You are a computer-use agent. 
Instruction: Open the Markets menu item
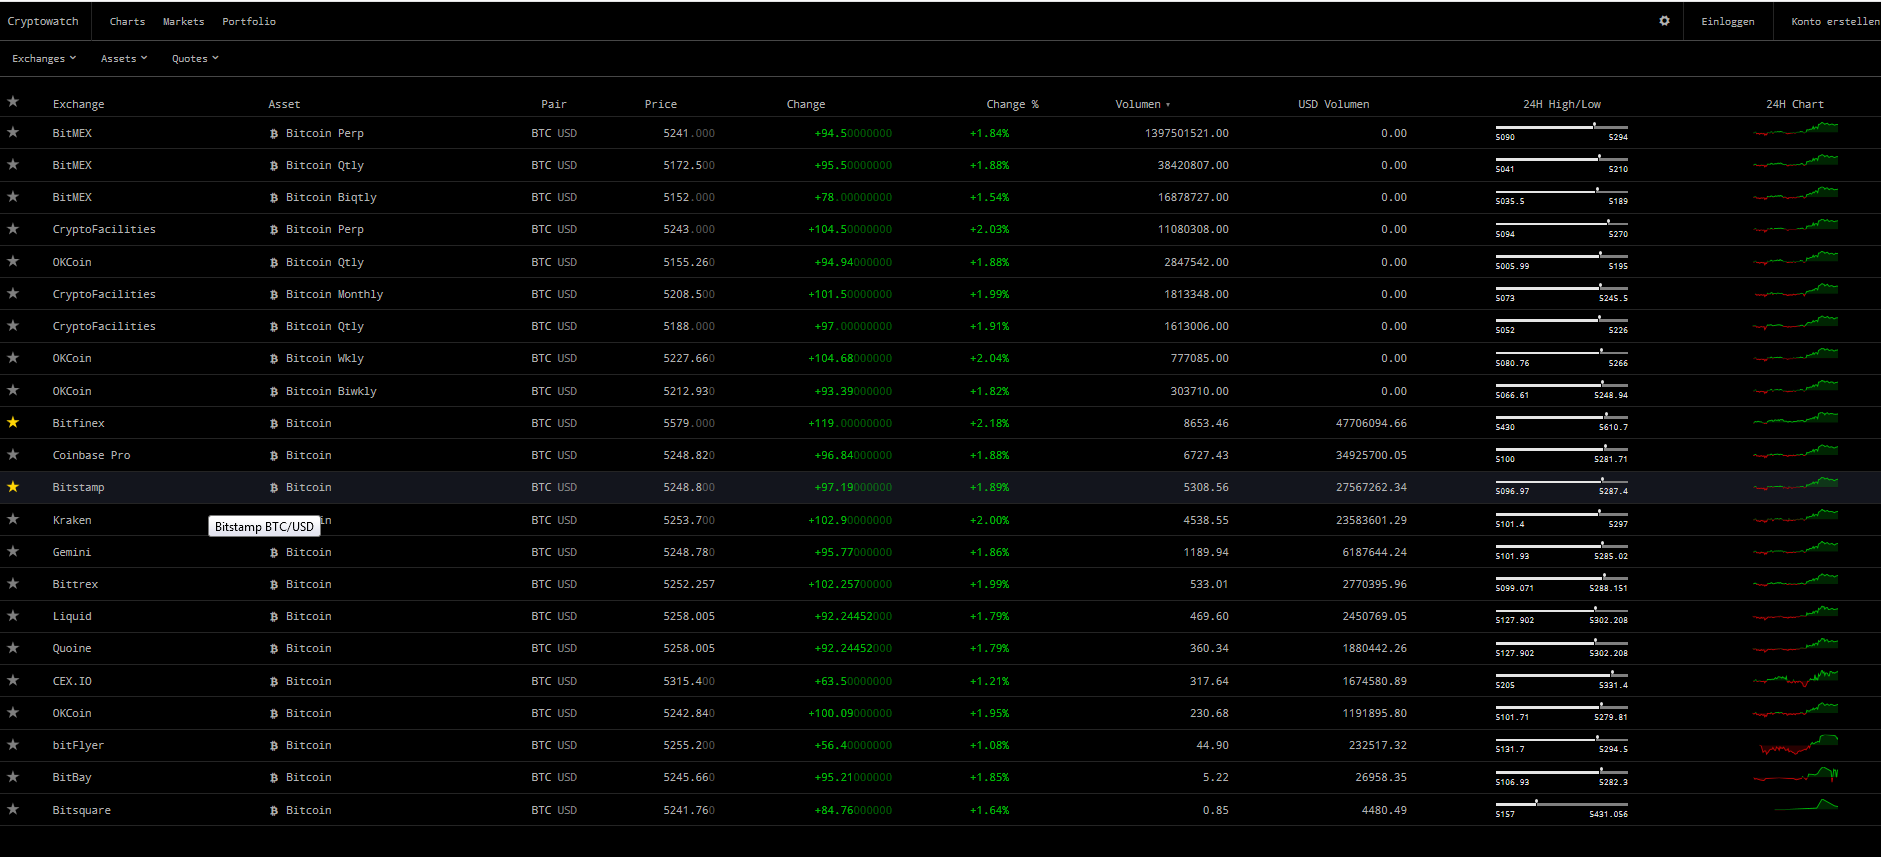pos(183,21)
